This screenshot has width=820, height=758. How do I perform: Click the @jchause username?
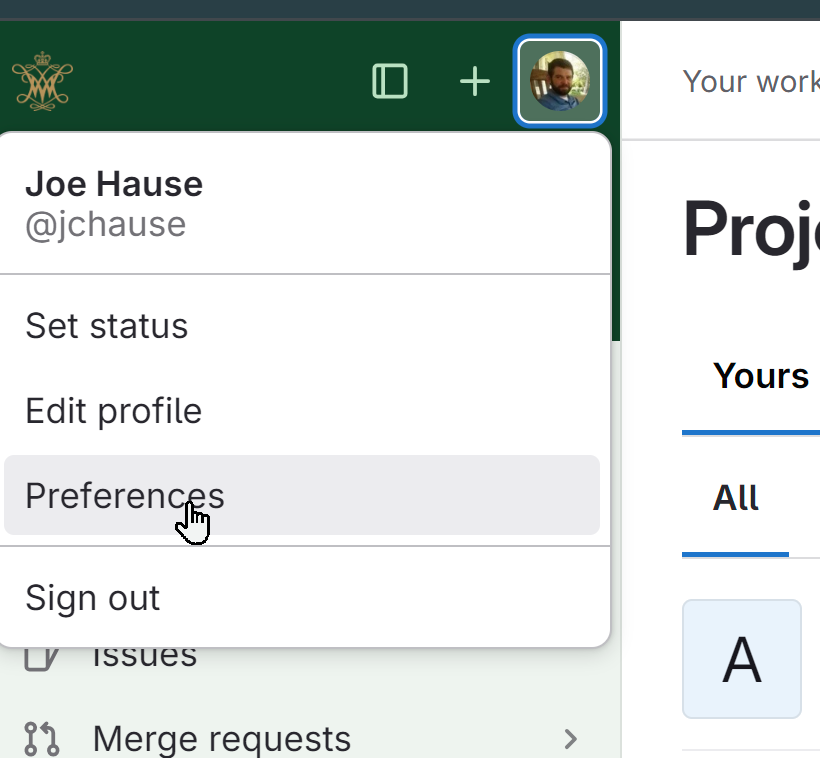(106, 225)
